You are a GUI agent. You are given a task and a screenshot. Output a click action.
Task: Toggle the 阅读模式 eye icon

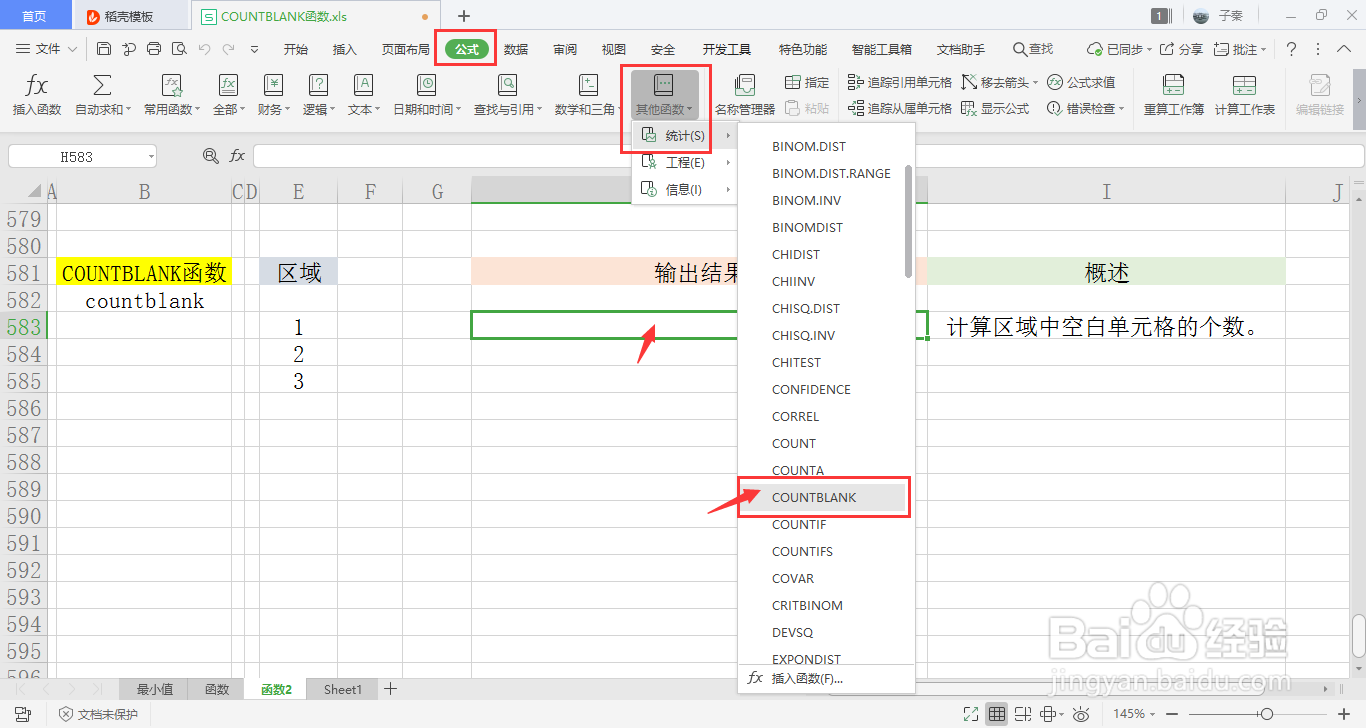[x=1080, y=713]
